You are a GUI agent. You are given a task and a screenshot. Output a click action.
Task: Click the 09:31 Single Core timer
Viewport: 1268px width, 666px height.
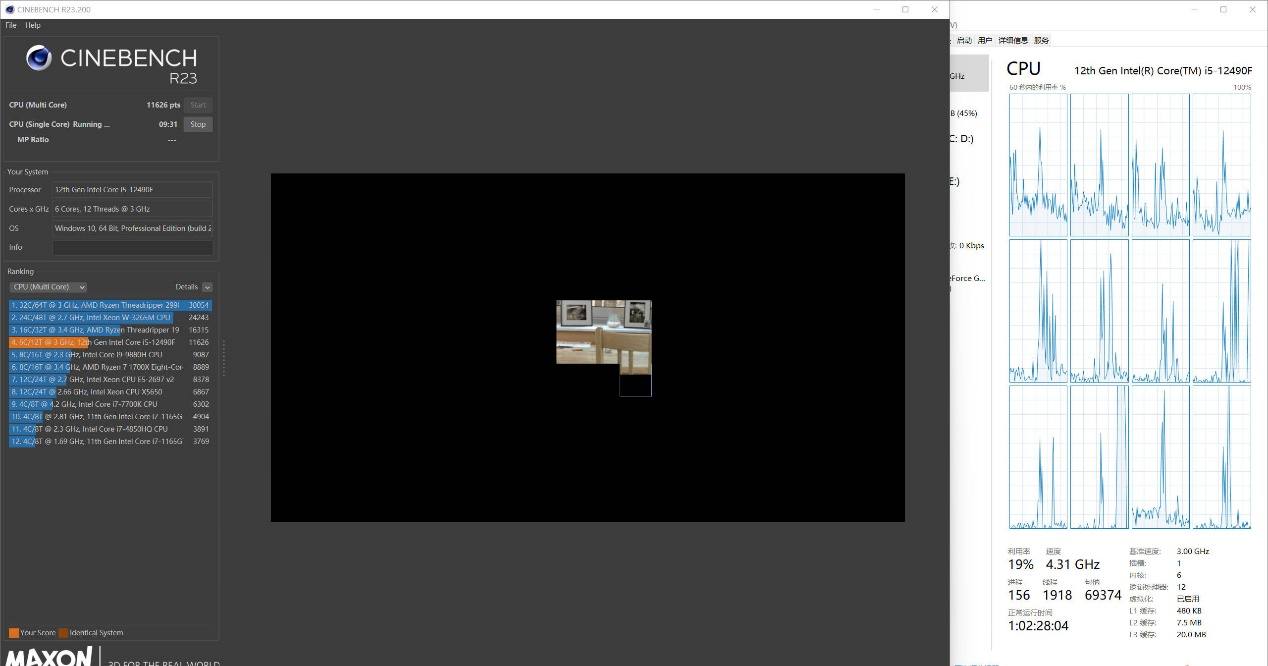pos(168,124)
